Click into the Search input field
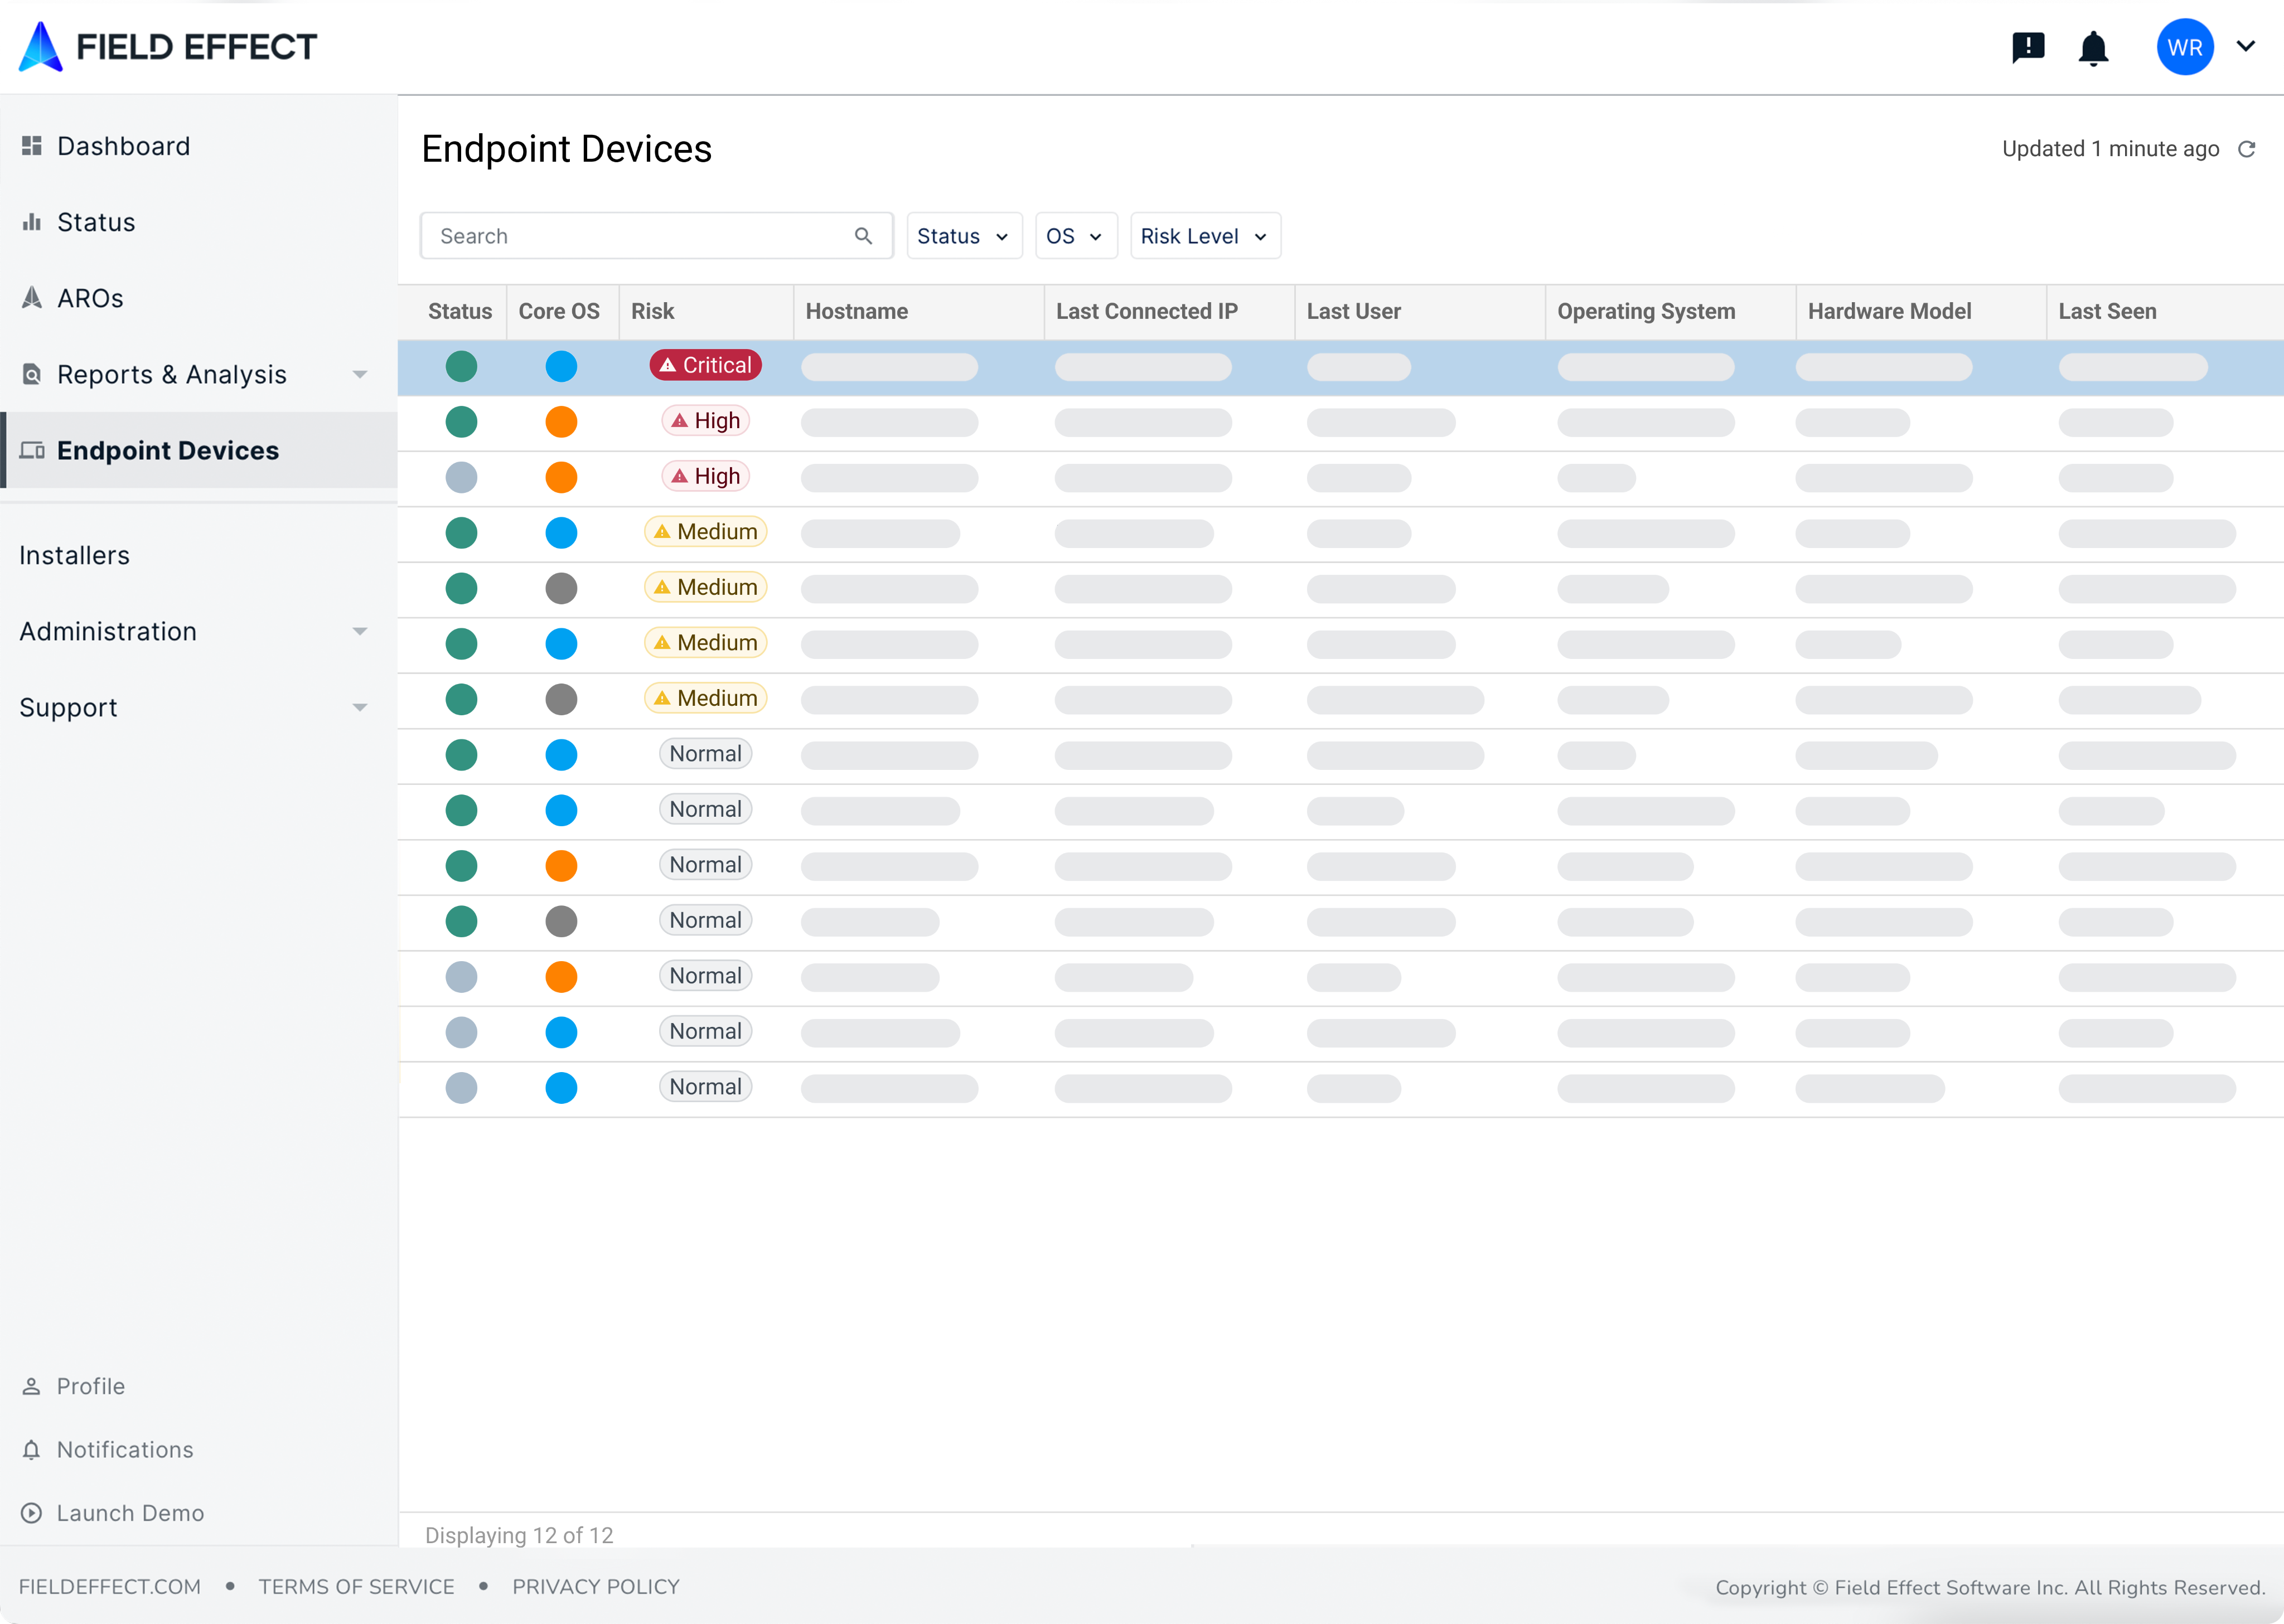Image resolution: width=2284 pixels, height=1624 pixels. coord(640,236)
